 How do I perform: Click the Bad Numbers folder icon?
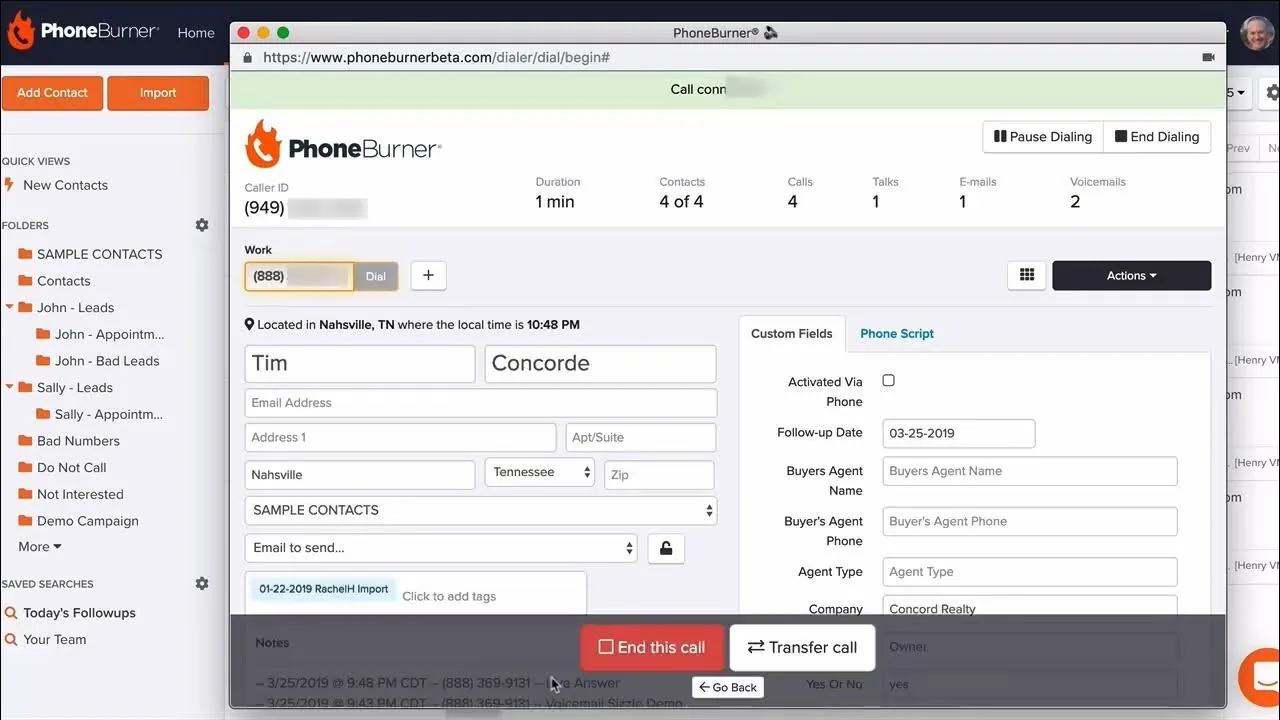tap(26, 441)
